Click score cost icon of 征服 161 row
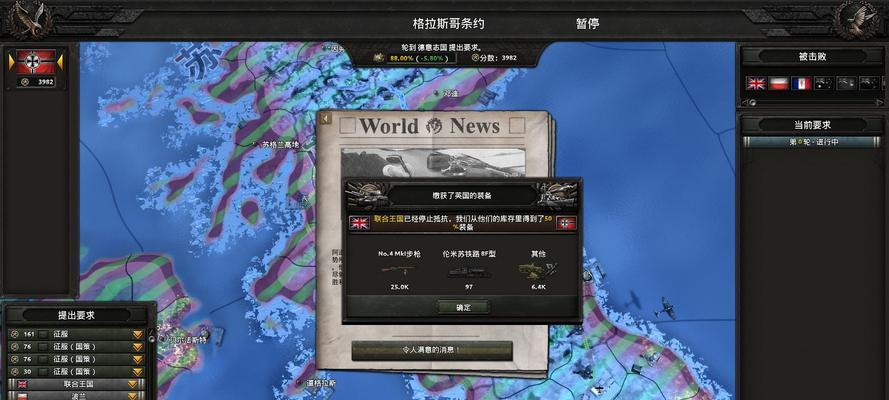 click(x=15, y=334)
